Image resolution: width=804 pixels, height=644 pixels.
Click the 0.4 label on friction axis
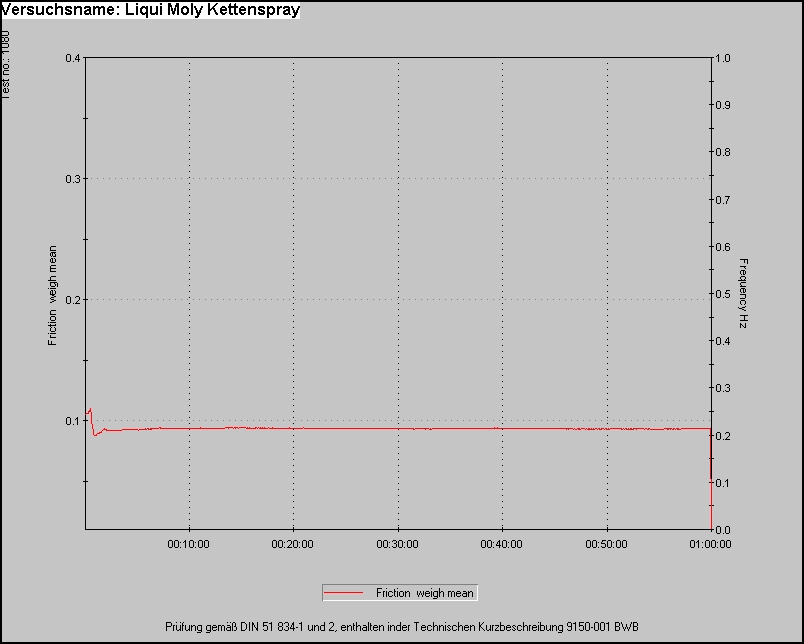[73, 58]
